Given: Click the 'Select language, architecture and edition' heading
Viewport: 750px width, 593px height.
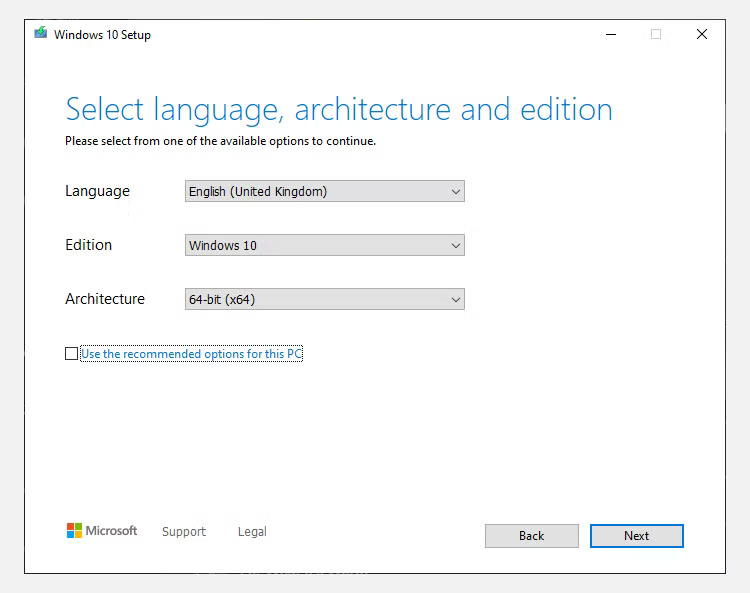Looking at the screenshot, I should coord(338,109).
